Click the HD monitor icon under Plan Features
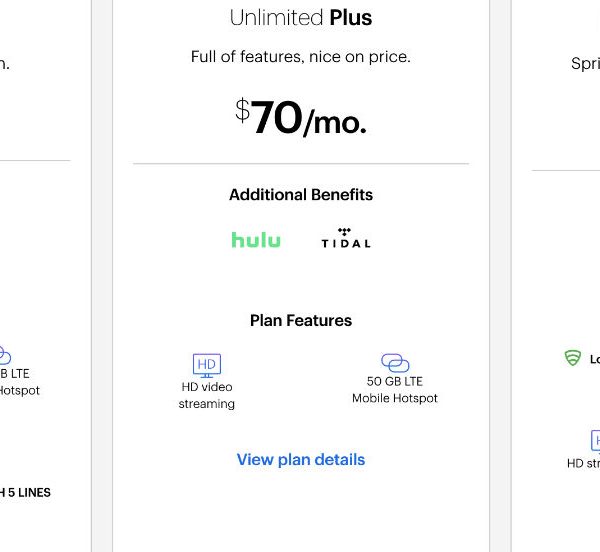This screenshot has height=552, width=600. click(207, 364)
